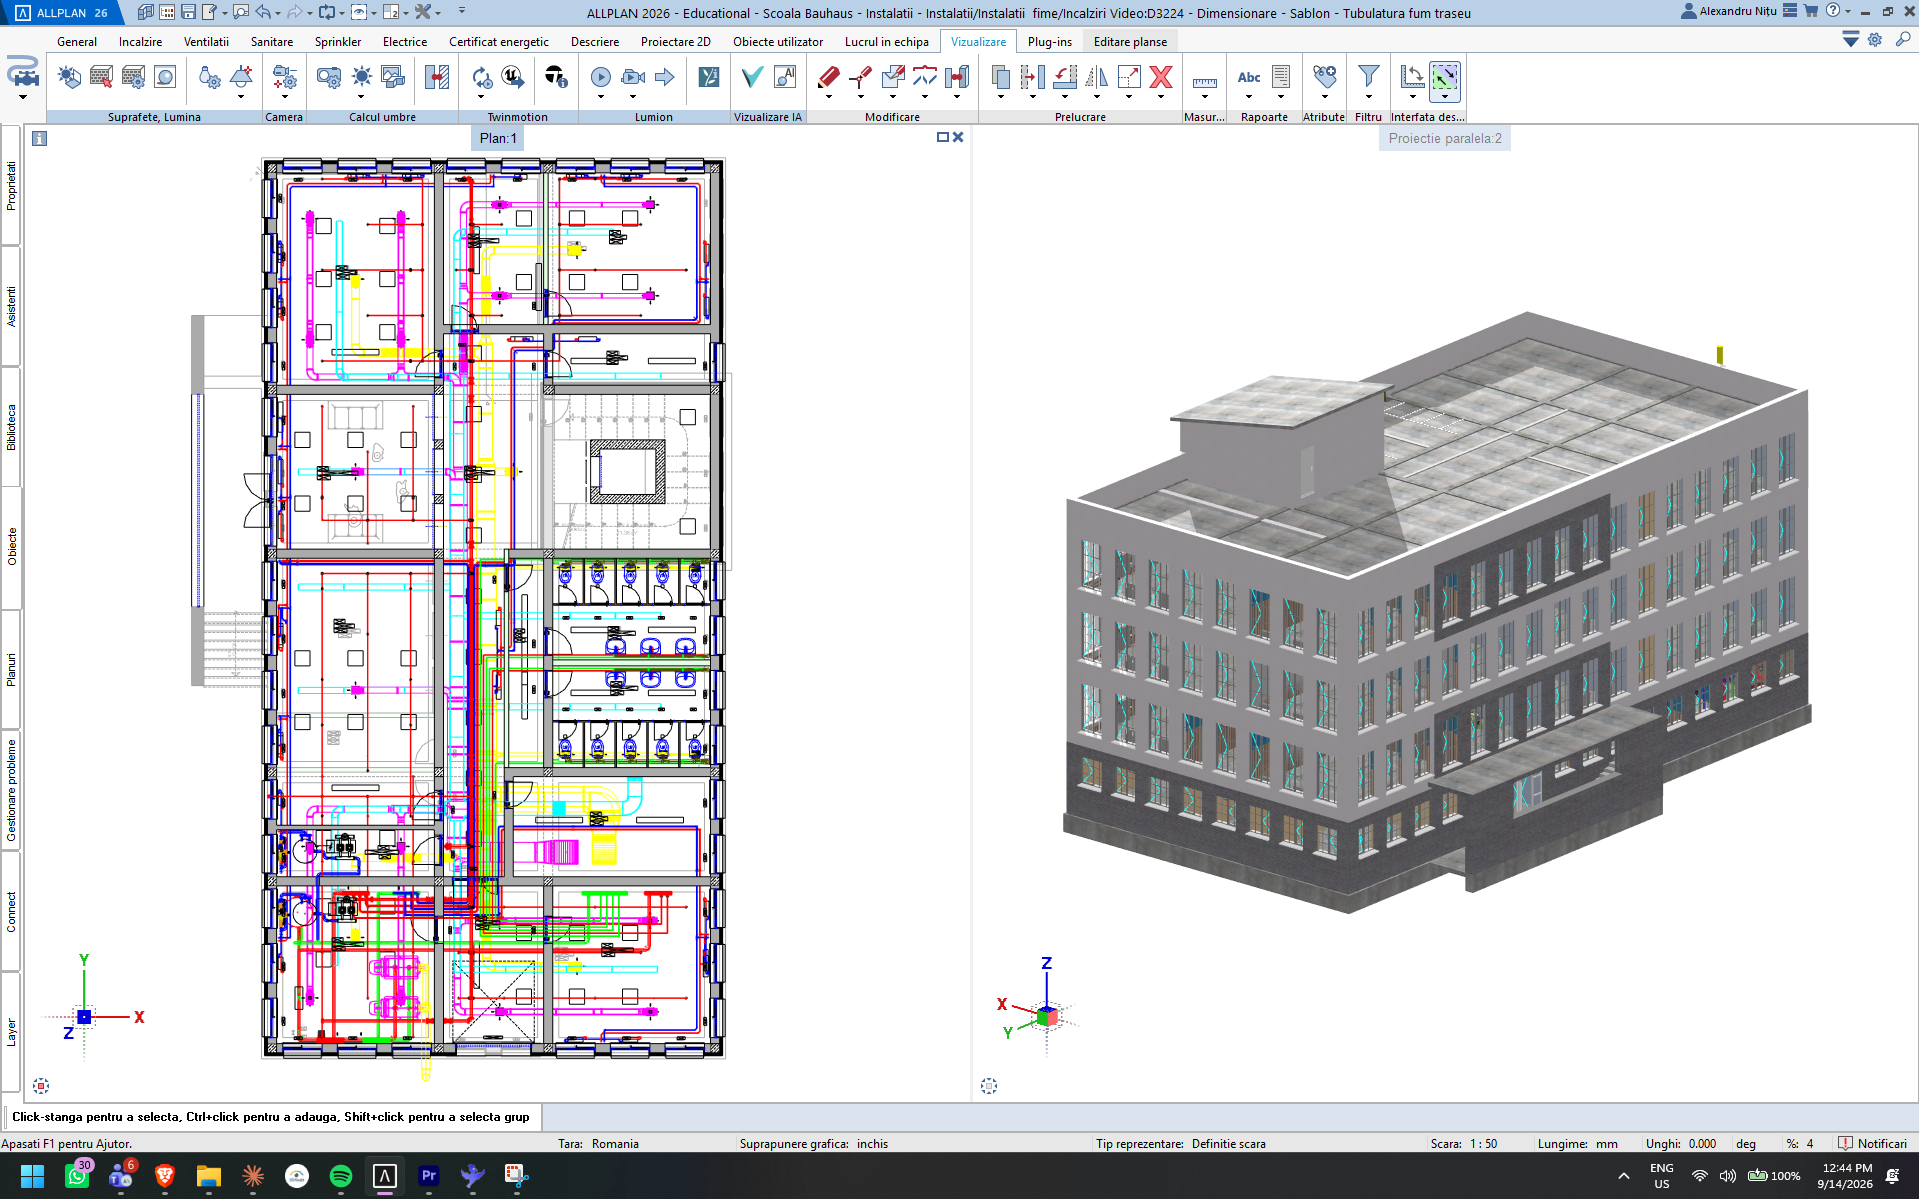Click the funnel Filtru icon
The image size is (1919, 1199).
click(1368, 77)
